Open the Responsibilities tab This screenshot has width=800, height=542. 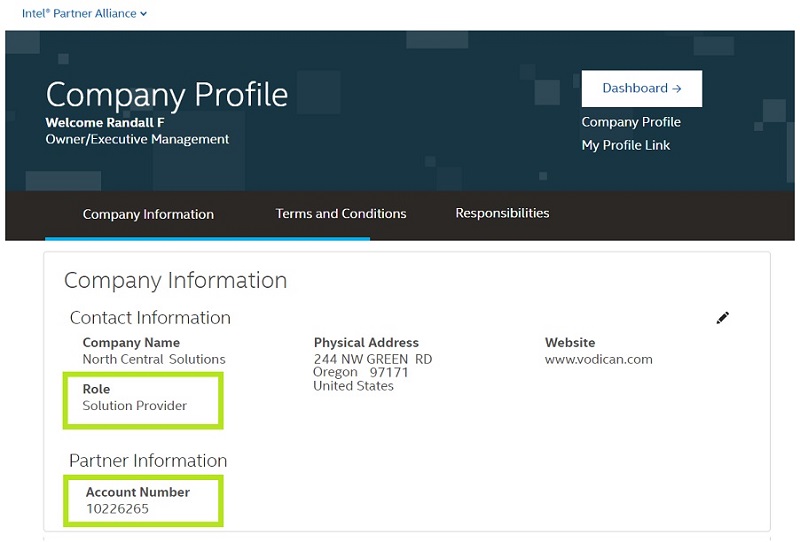pos(502,213)
